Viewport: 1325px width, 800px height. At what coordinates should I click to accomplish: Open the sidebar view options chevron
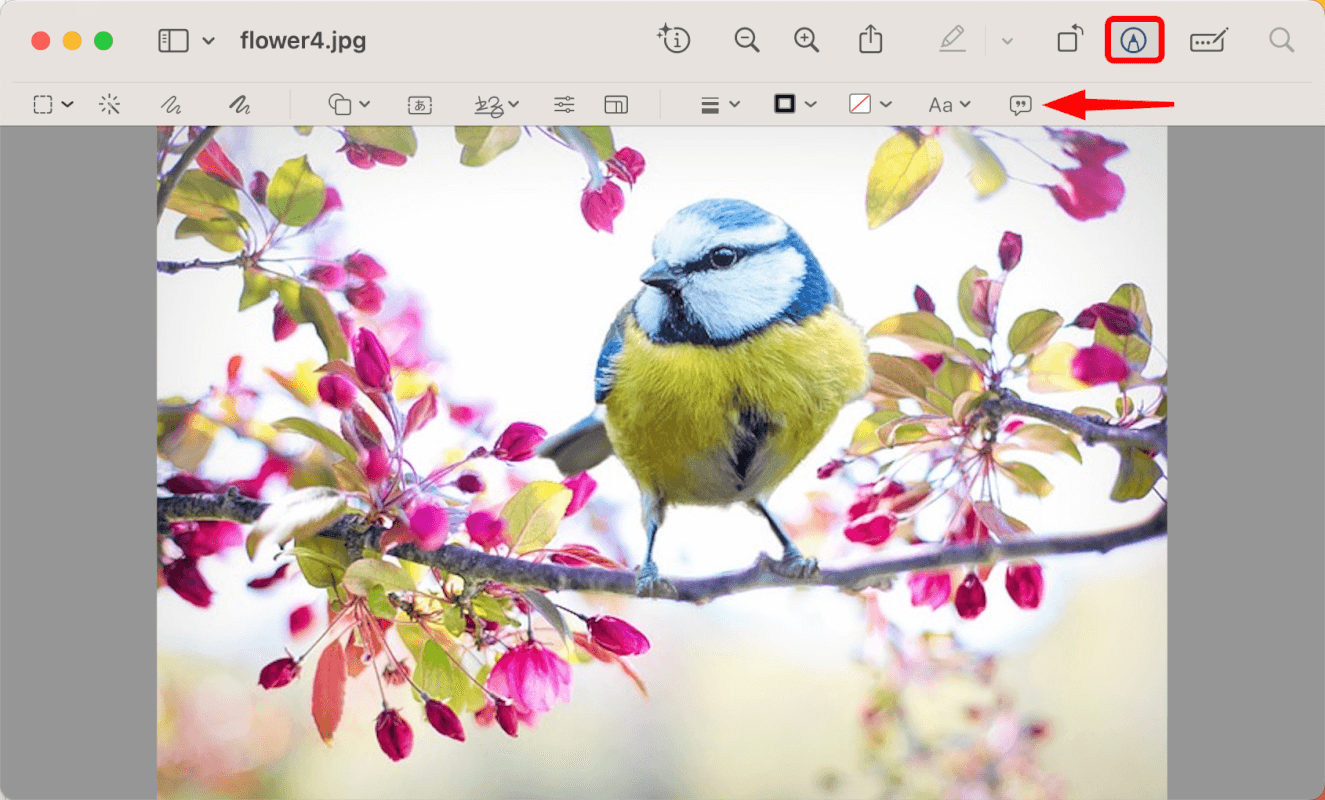209,41
